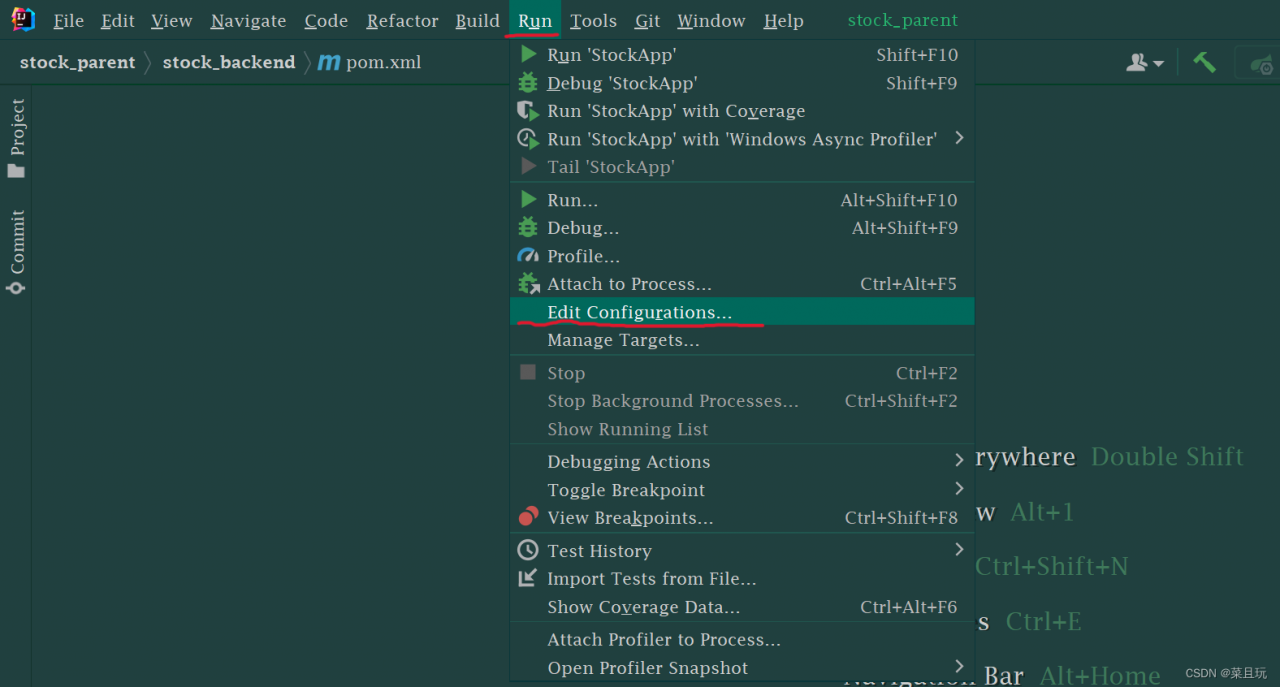The width and height of the screenshot is (1280, 687).
Task: Click the pom.xml breadcrumb label
Action: click(383, 62)
